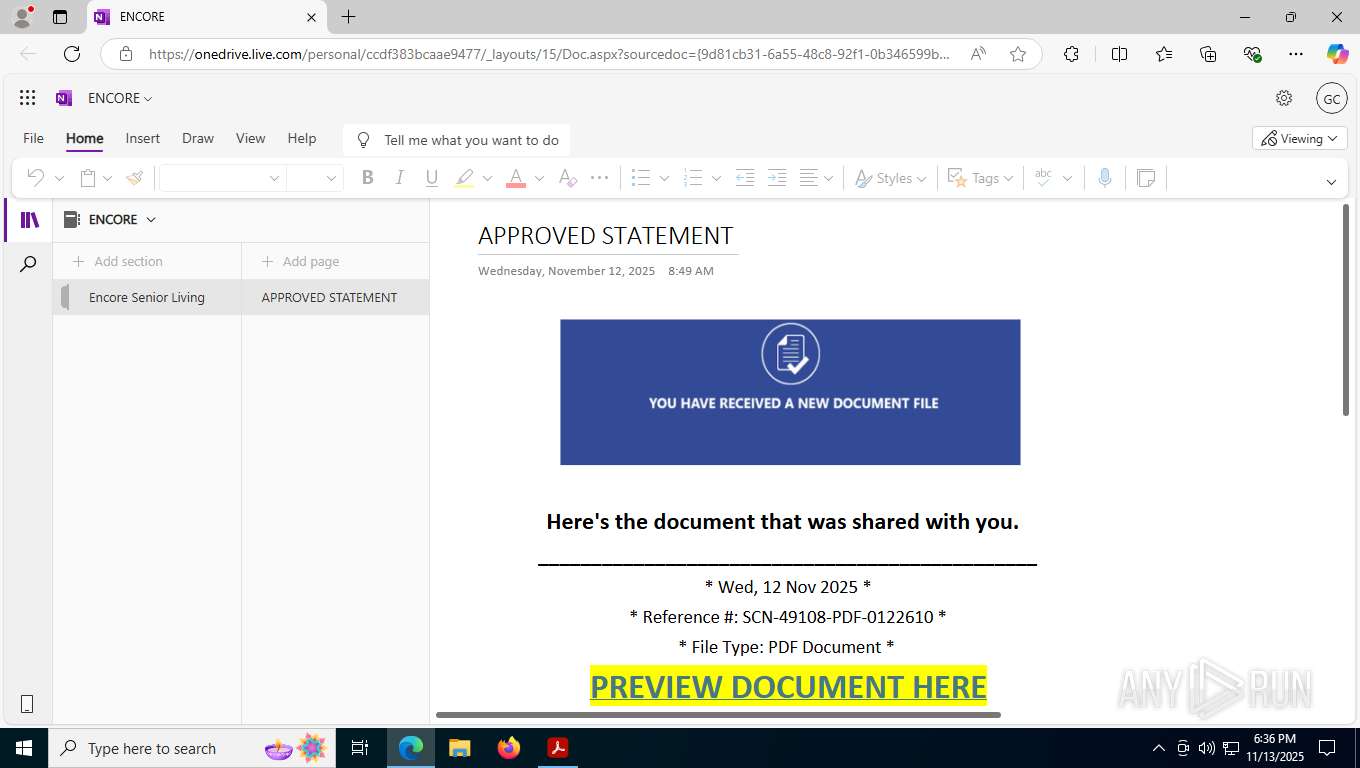Viewport: 1360px width, 768px height.
Task: Open File Explorer from the taskbar
Action: [459, 748]
